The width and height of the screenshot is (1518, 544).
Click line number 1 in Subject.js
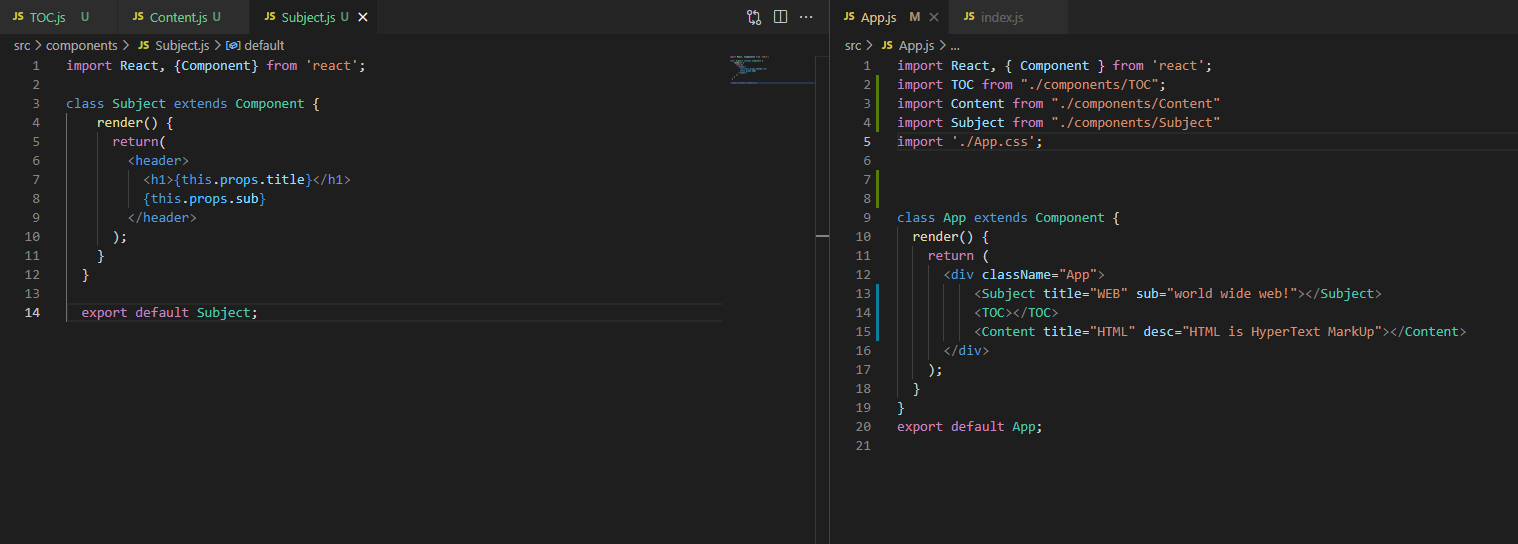click(x=36, y=65)
